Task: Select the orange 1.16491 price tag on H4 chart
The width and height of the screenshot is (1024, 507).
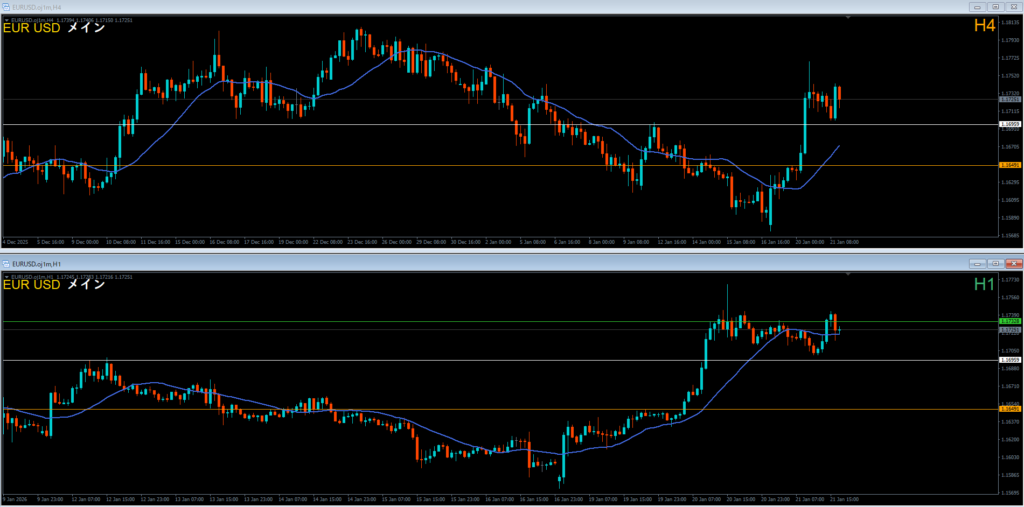Action: click(1009, 165)
